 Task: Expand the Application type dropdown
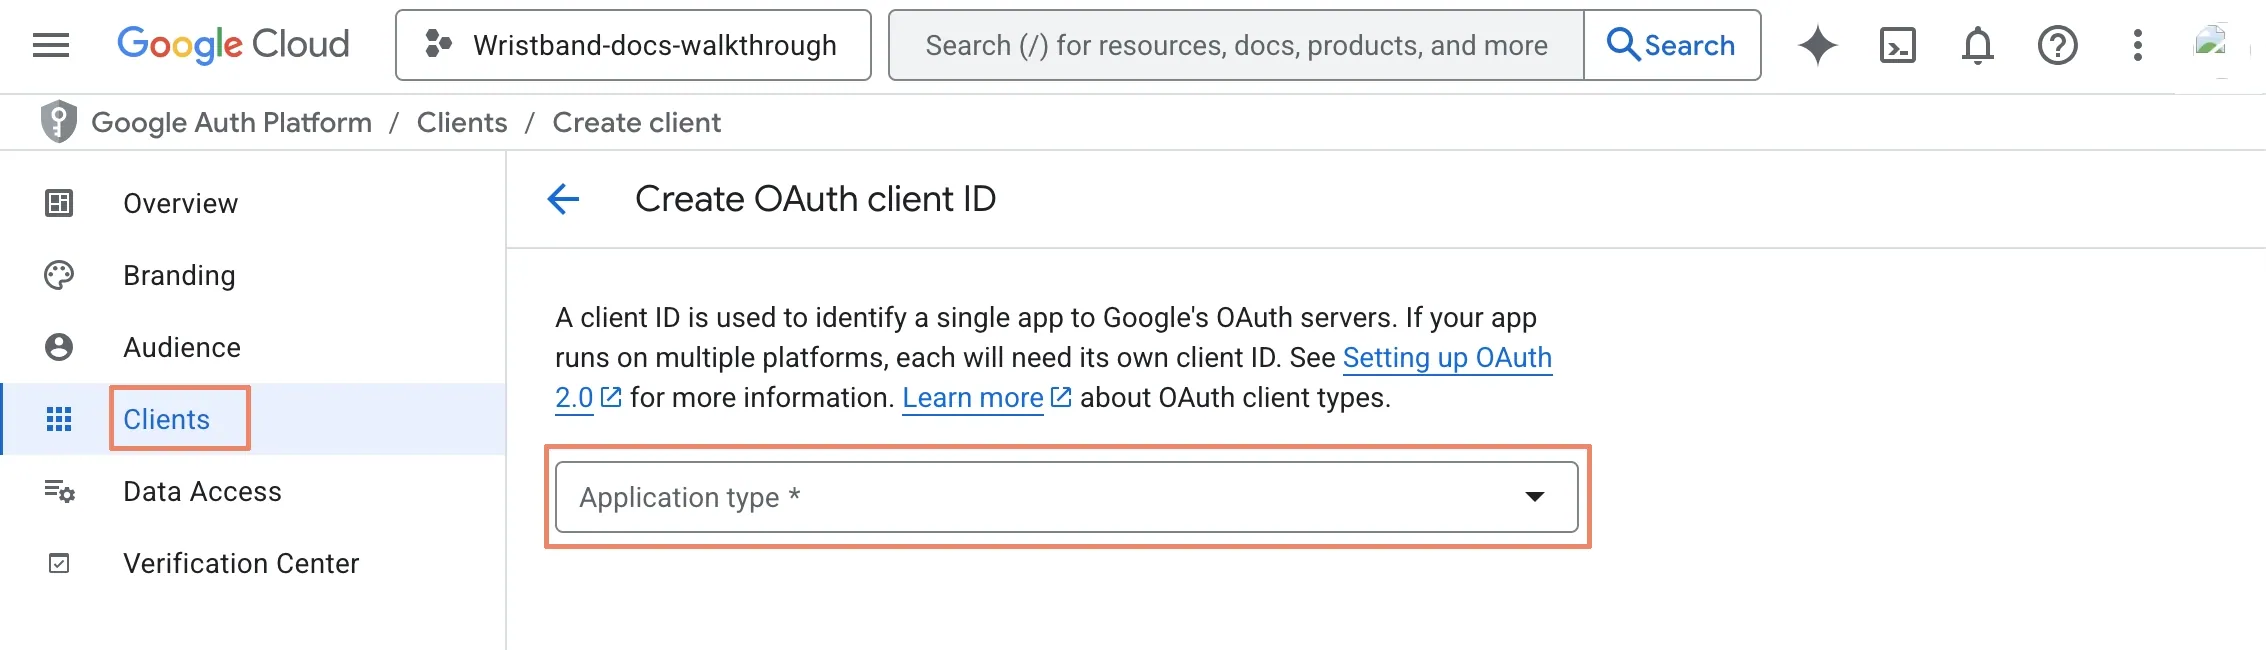click(x=1067, y=497)
